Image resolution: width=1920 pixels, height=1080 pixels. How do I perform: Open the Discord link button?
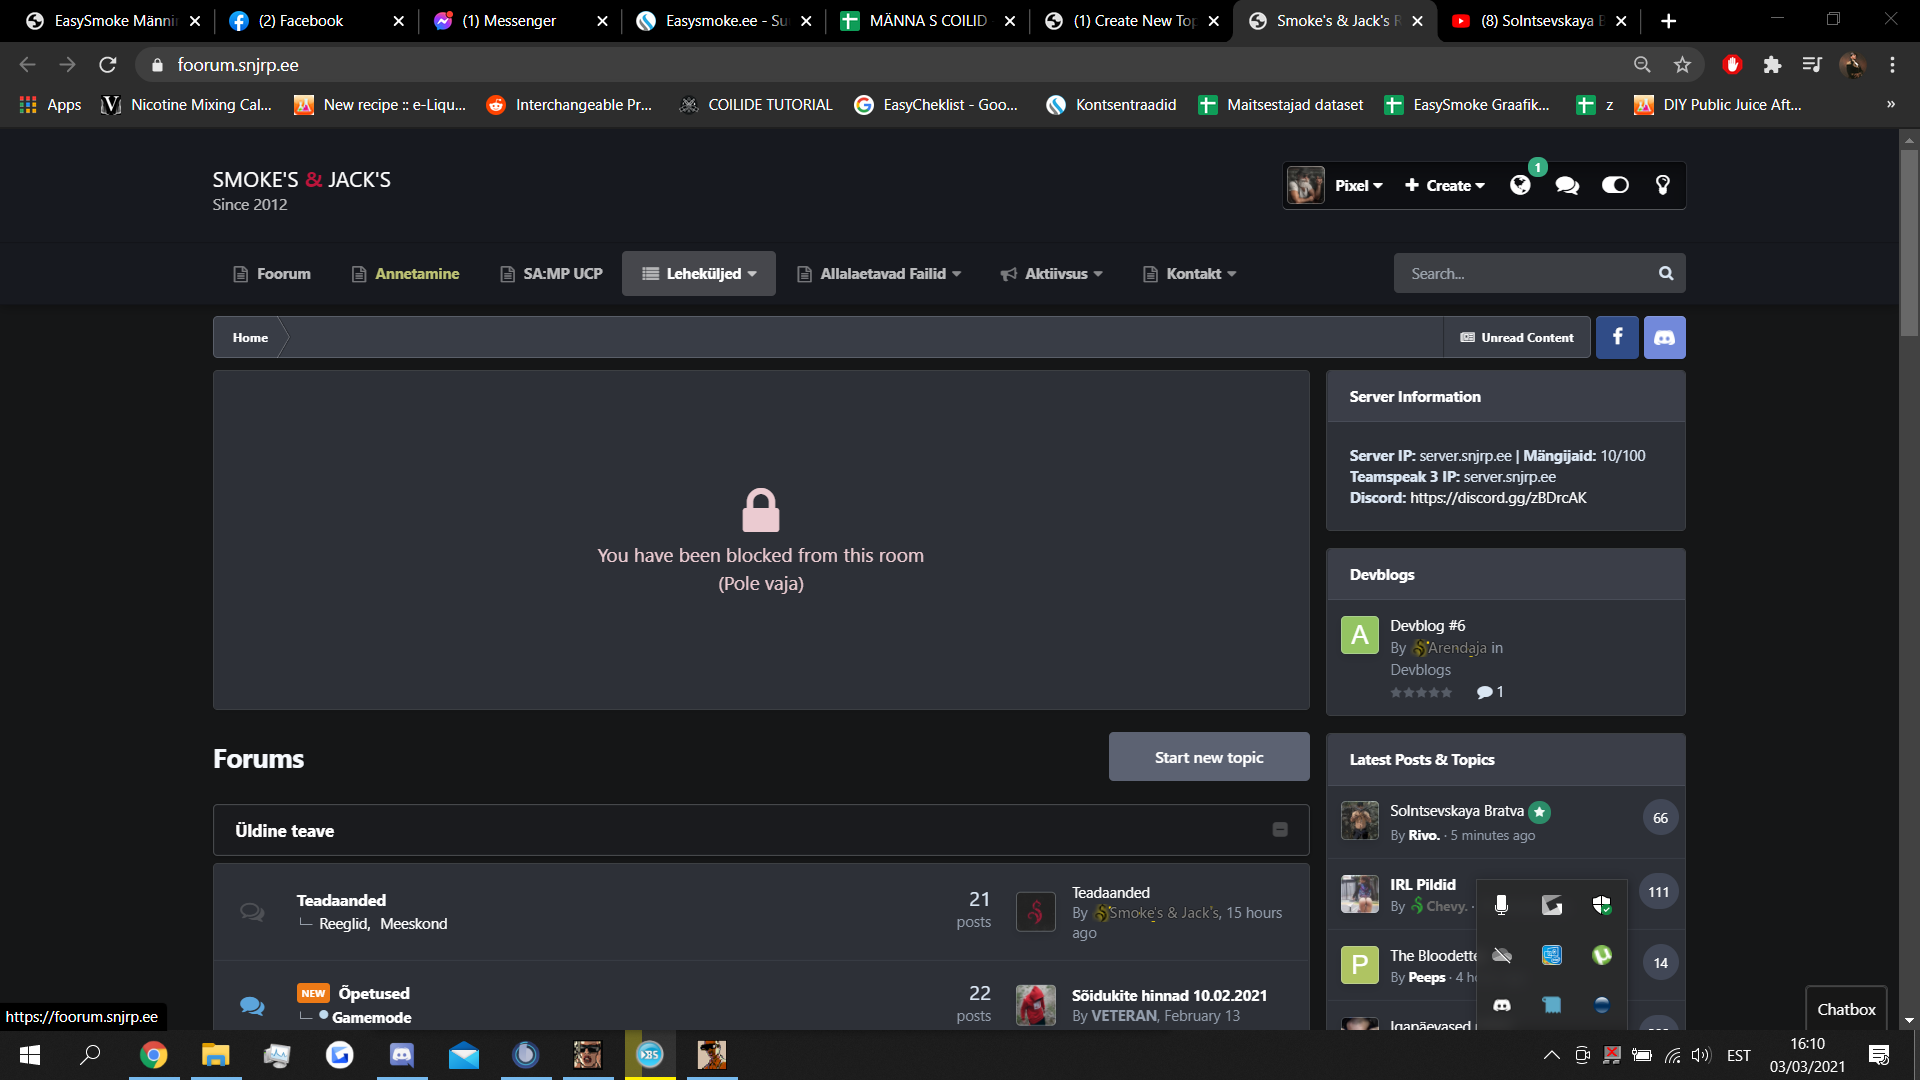pos(1664,338)
